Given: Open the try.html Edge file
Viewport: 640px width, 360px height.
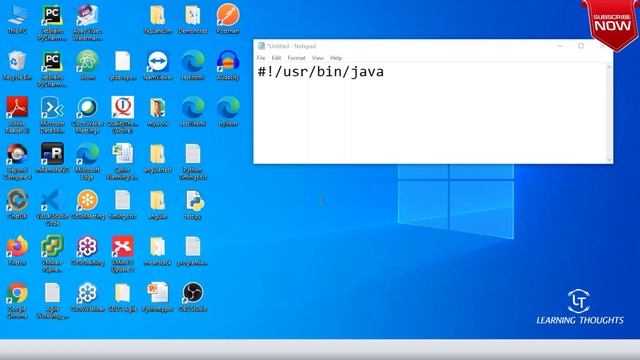Looking at the screenshot, I should click(228, 112).
